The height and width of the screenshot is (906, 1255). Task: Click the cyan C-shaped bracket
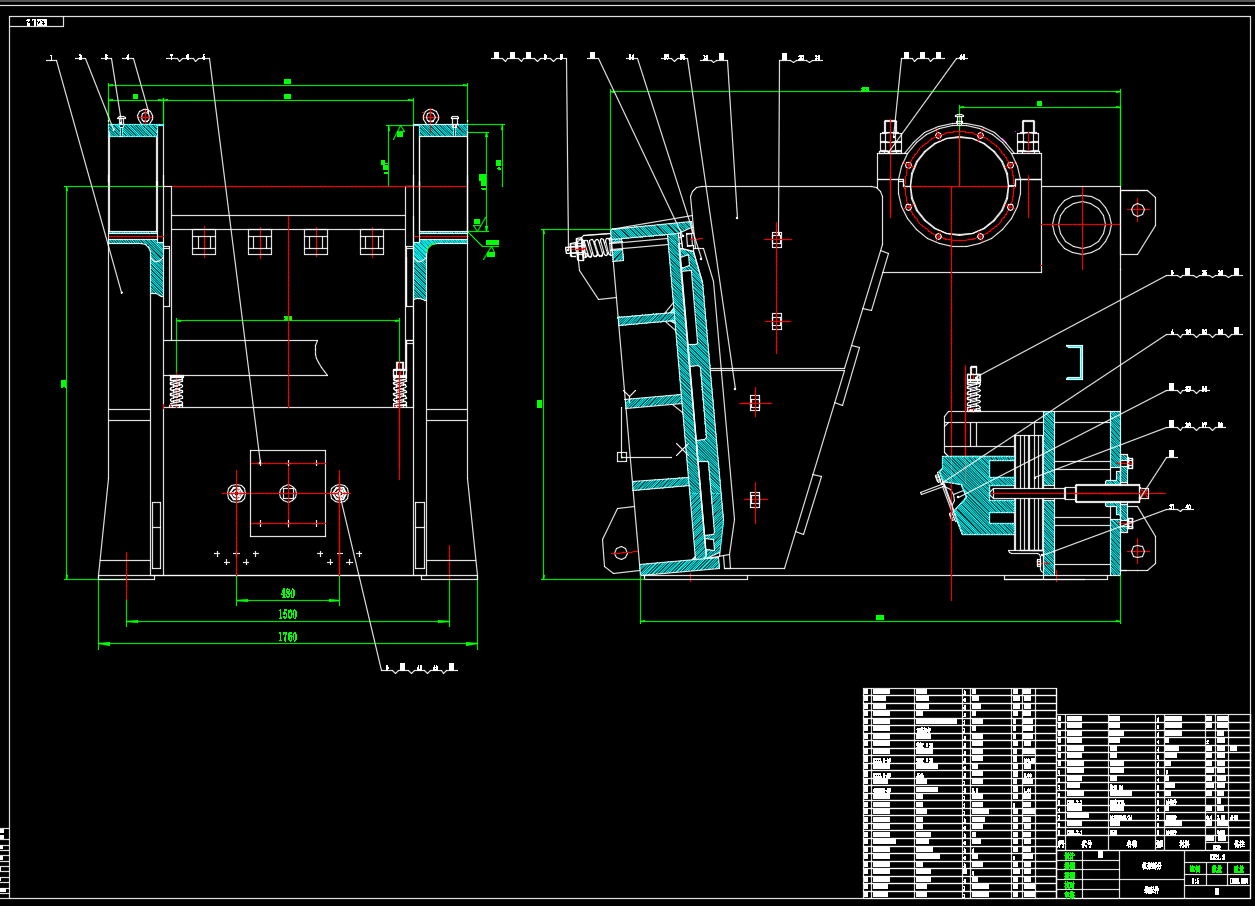click(x=1075, y=361)
